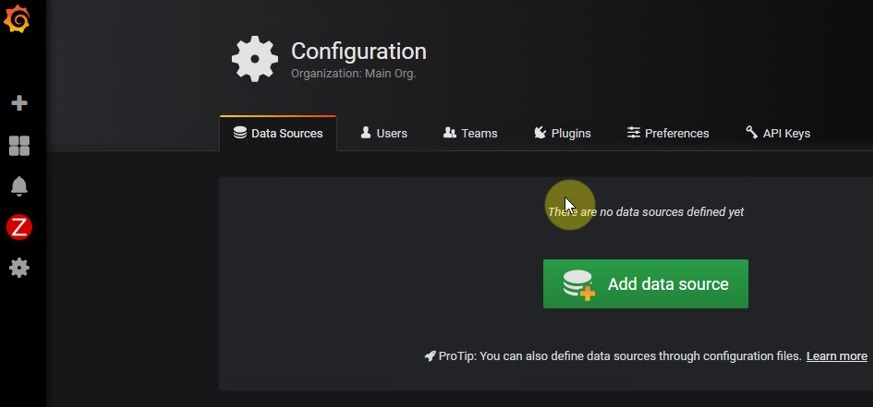Click the 'Organization: Main Org.' subtitle
This screenshot has height=407, width=873.
(353, 73)
